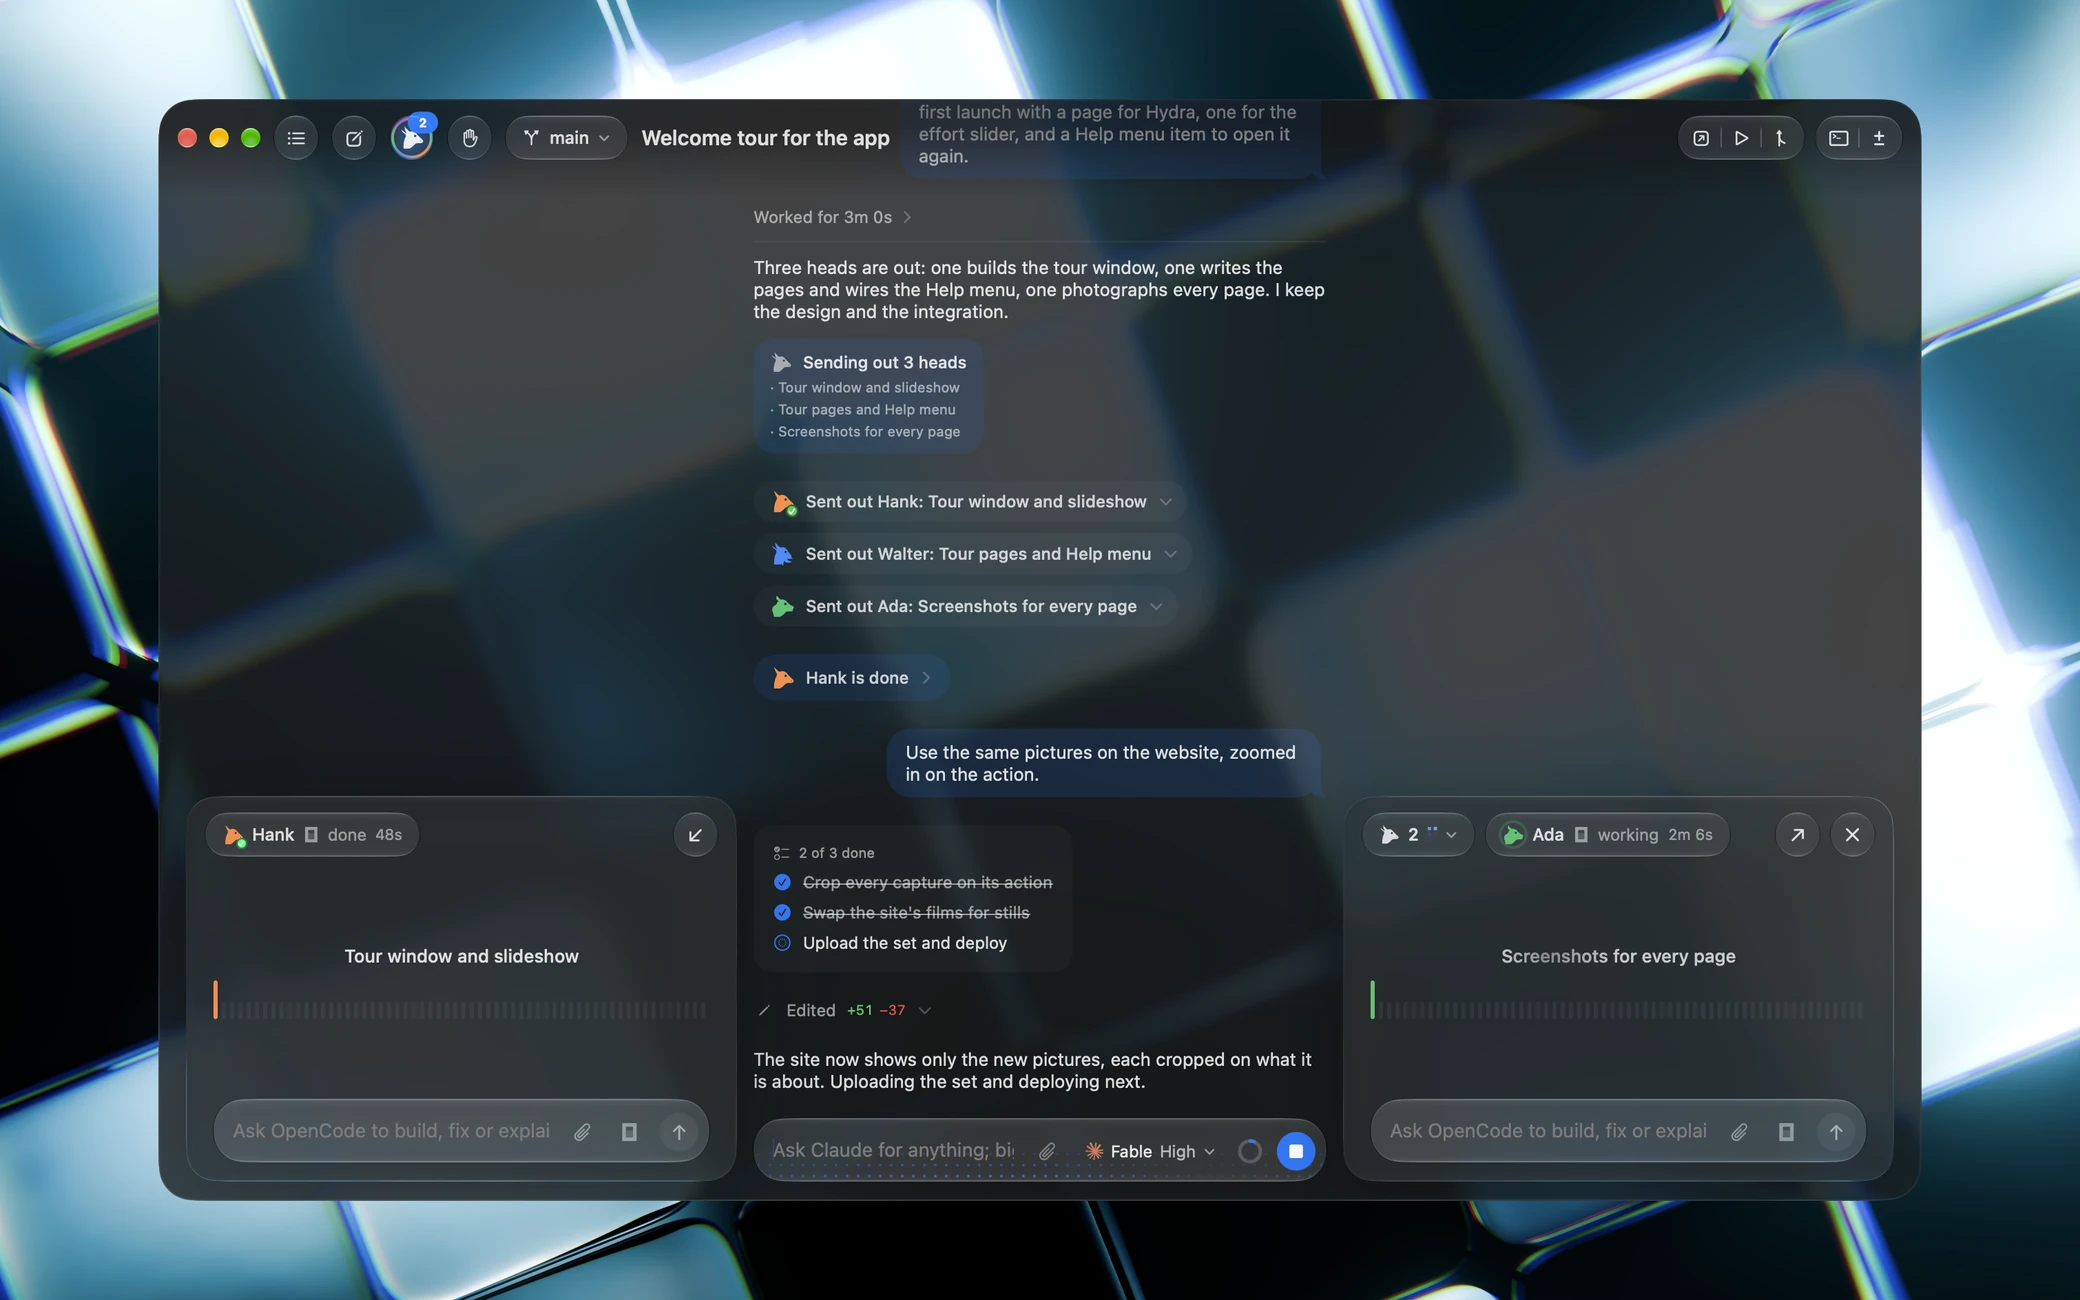Close the Ada panel with X
The width and height of the screenshot is (2080, 1300).
point(1852,835)
